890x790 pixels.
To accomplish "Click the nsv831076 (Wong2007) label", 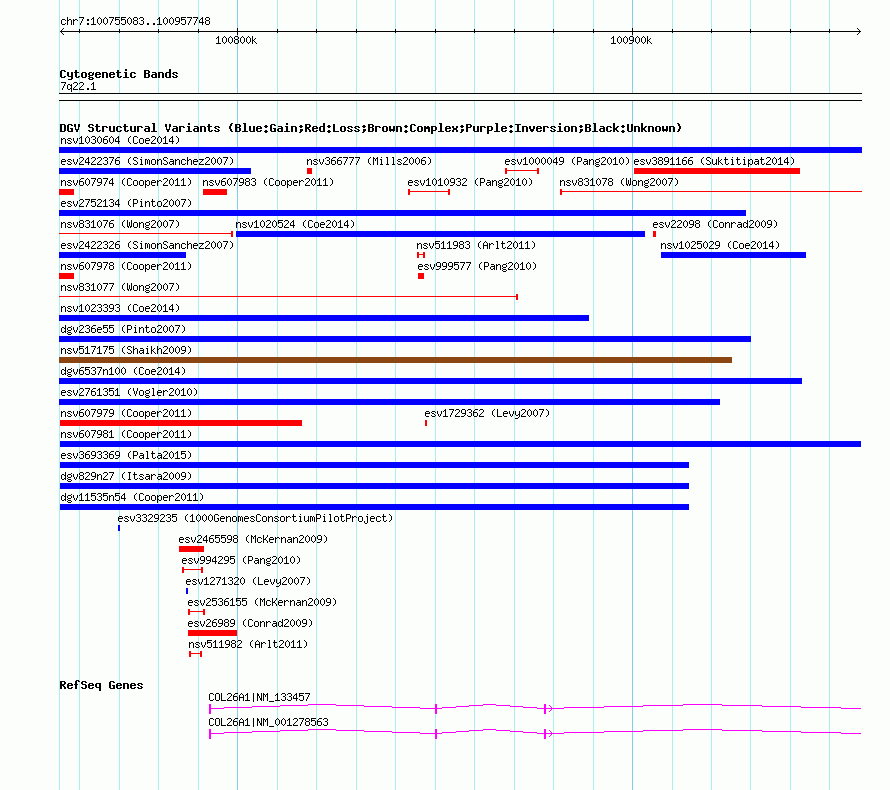I will (x=120, y=224).
